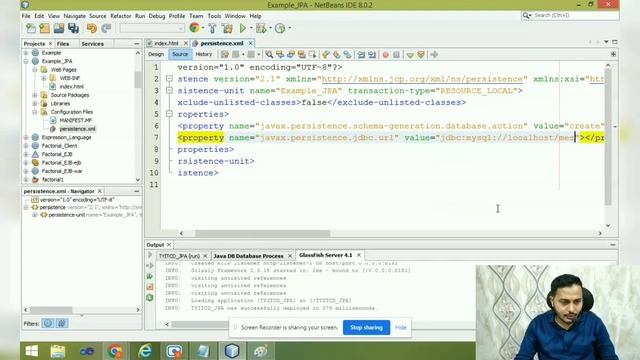This screenshot has height=360, width=640.
Task: Click the Projects panel vertical scrollbar thumb
Action: tap(138, 79)
